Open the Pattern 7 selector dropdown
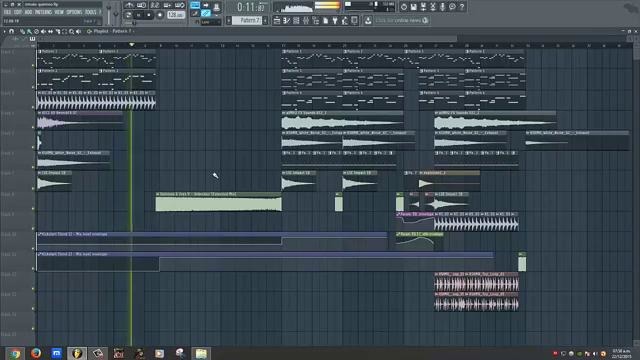The image size is (640, 360). coord(247,20)
